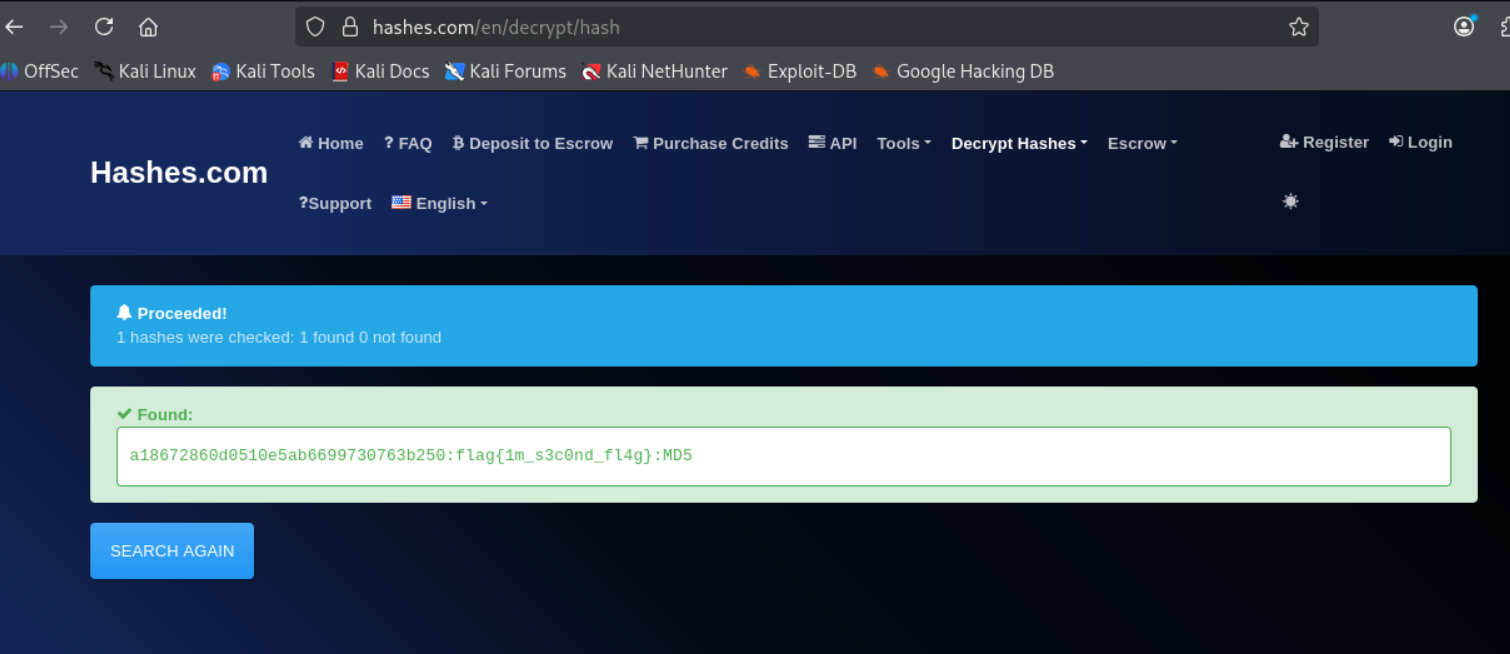
Task: Open the Escrow dropdown menu
Action: (x=1143, y=143)
